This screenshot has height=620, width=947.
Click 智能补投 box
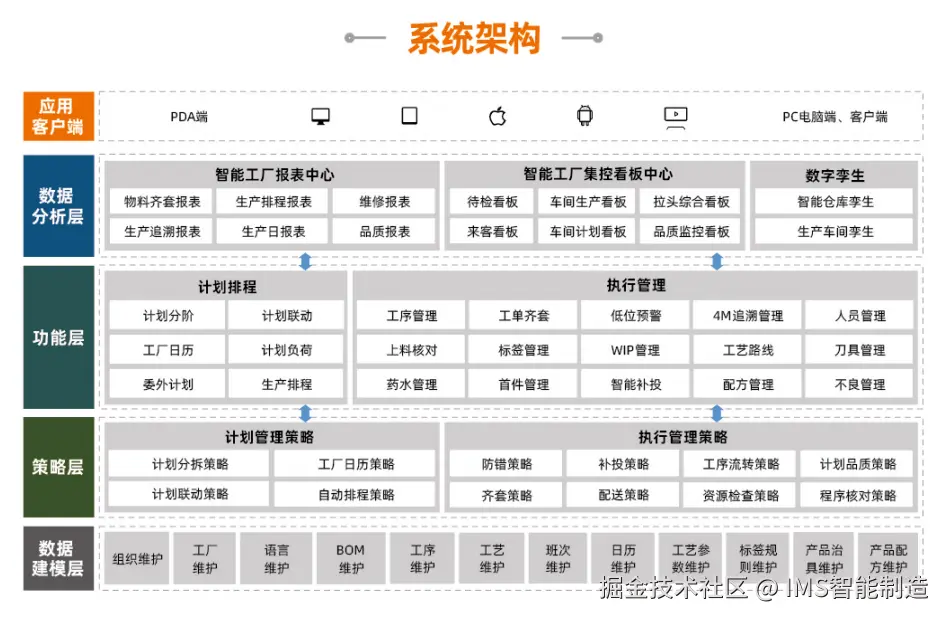coord(635,385)
